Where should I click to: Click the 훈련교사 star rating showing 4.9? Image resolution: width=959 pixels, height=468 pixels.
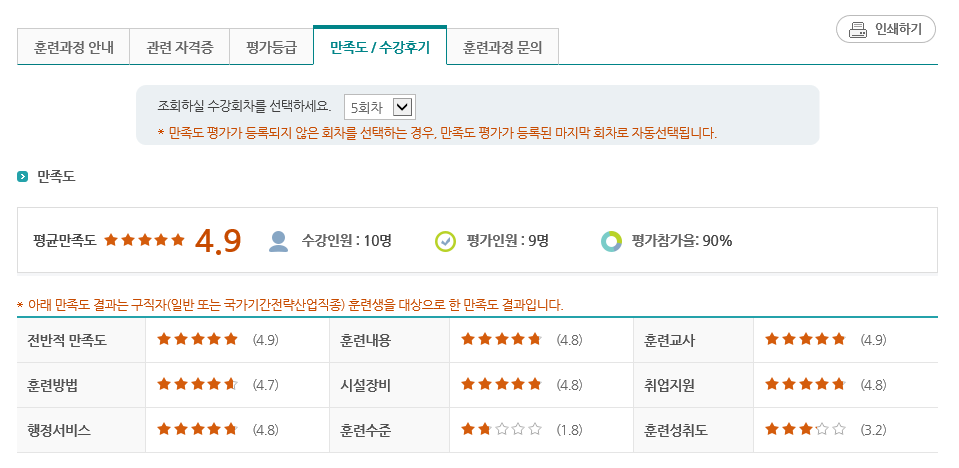(x=805, y=339)
